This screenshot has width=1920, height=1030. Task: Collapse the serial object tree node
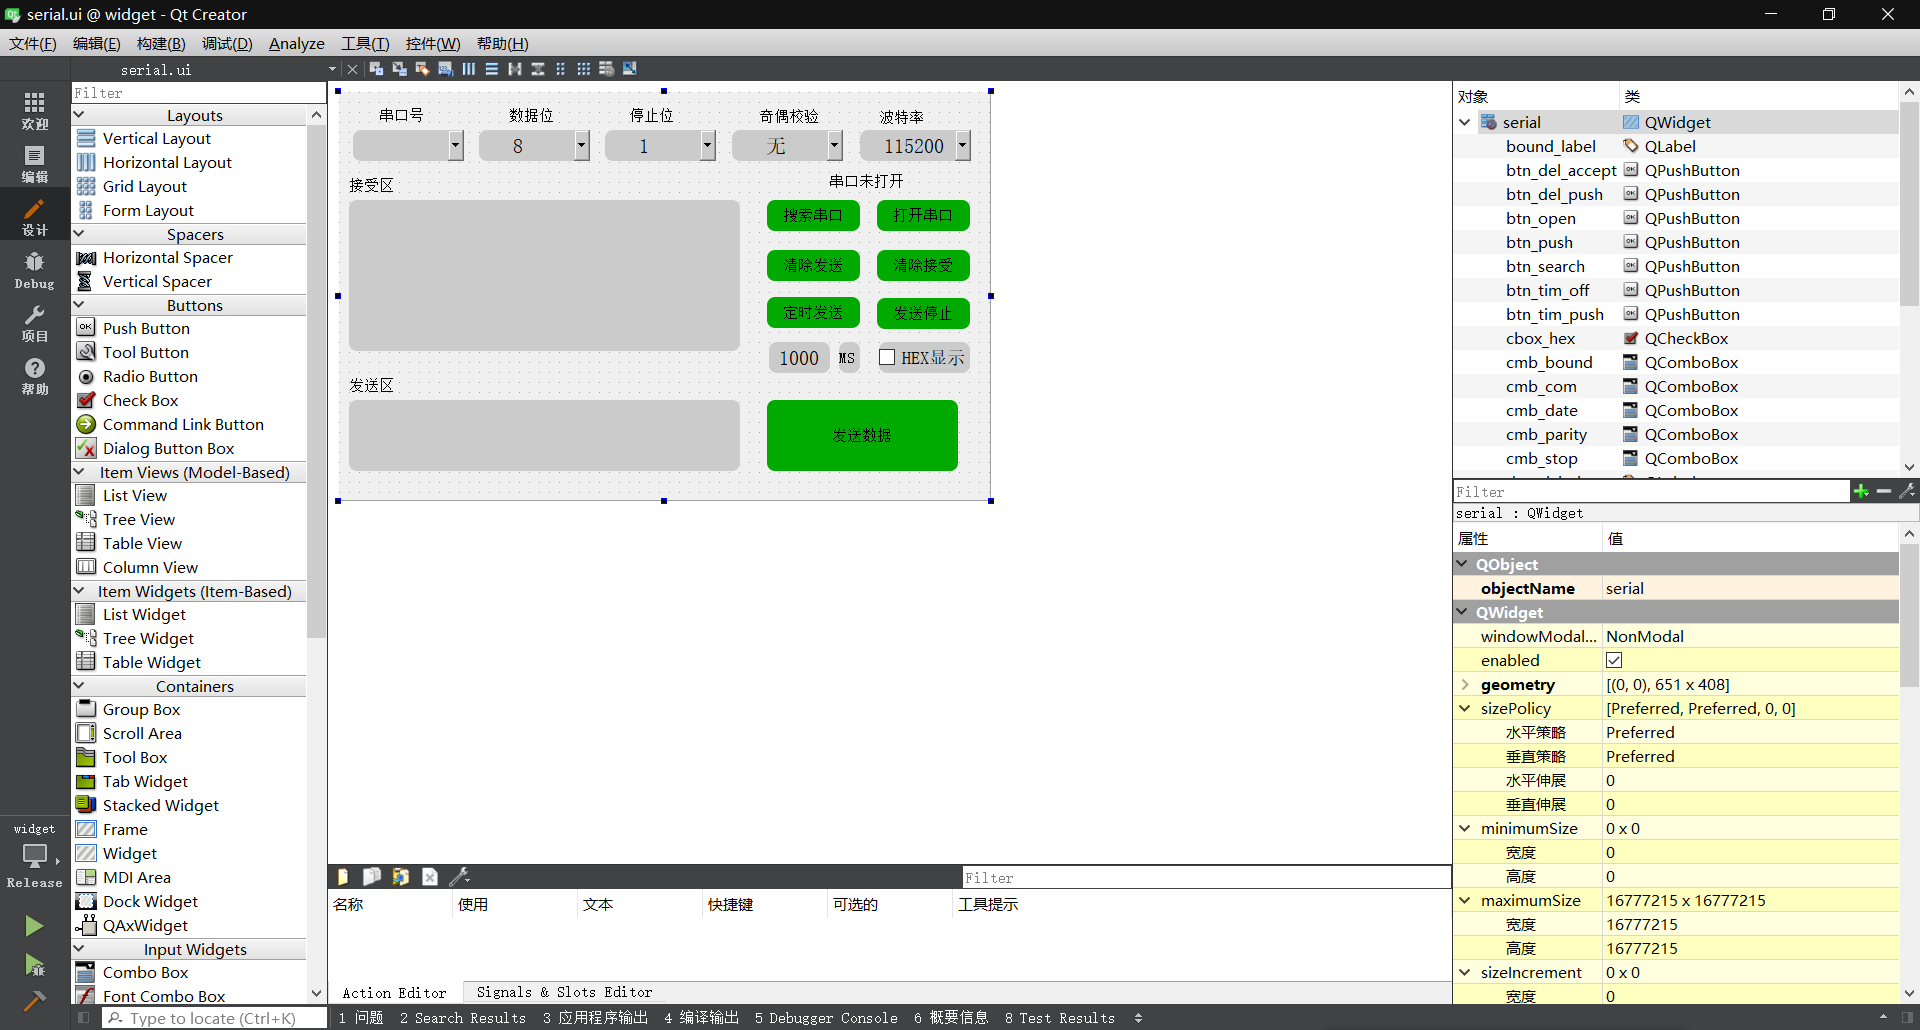1465,122
